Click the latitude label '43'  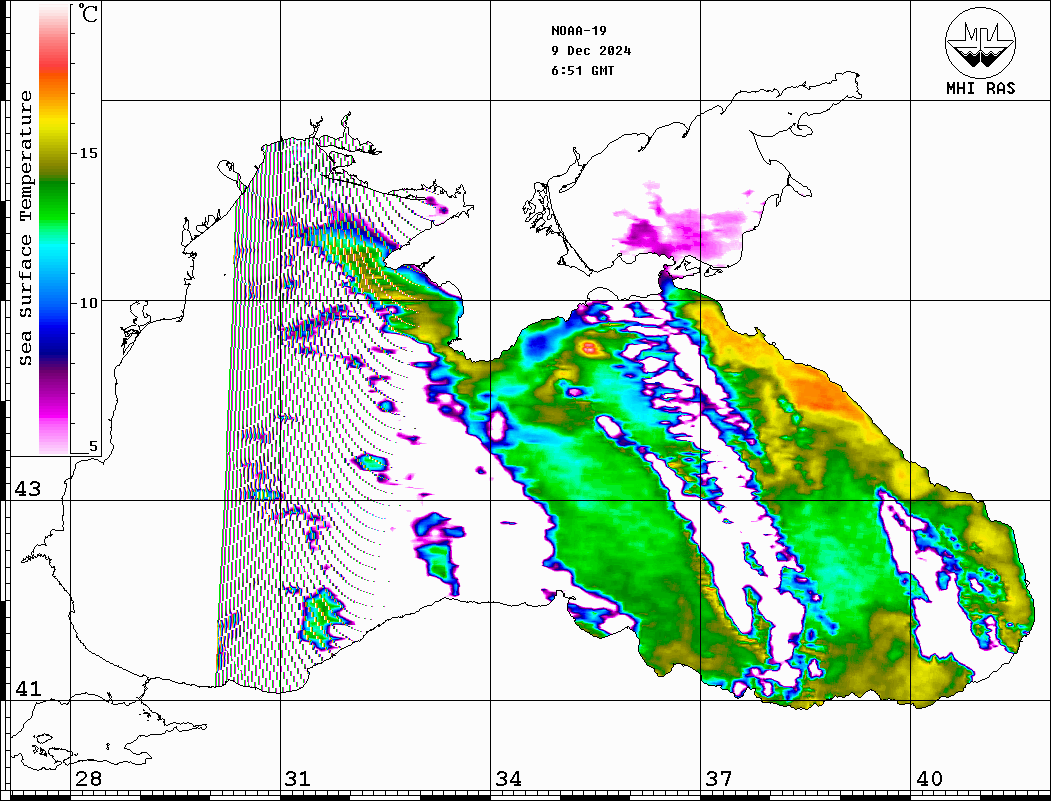(x=27, y=489)
